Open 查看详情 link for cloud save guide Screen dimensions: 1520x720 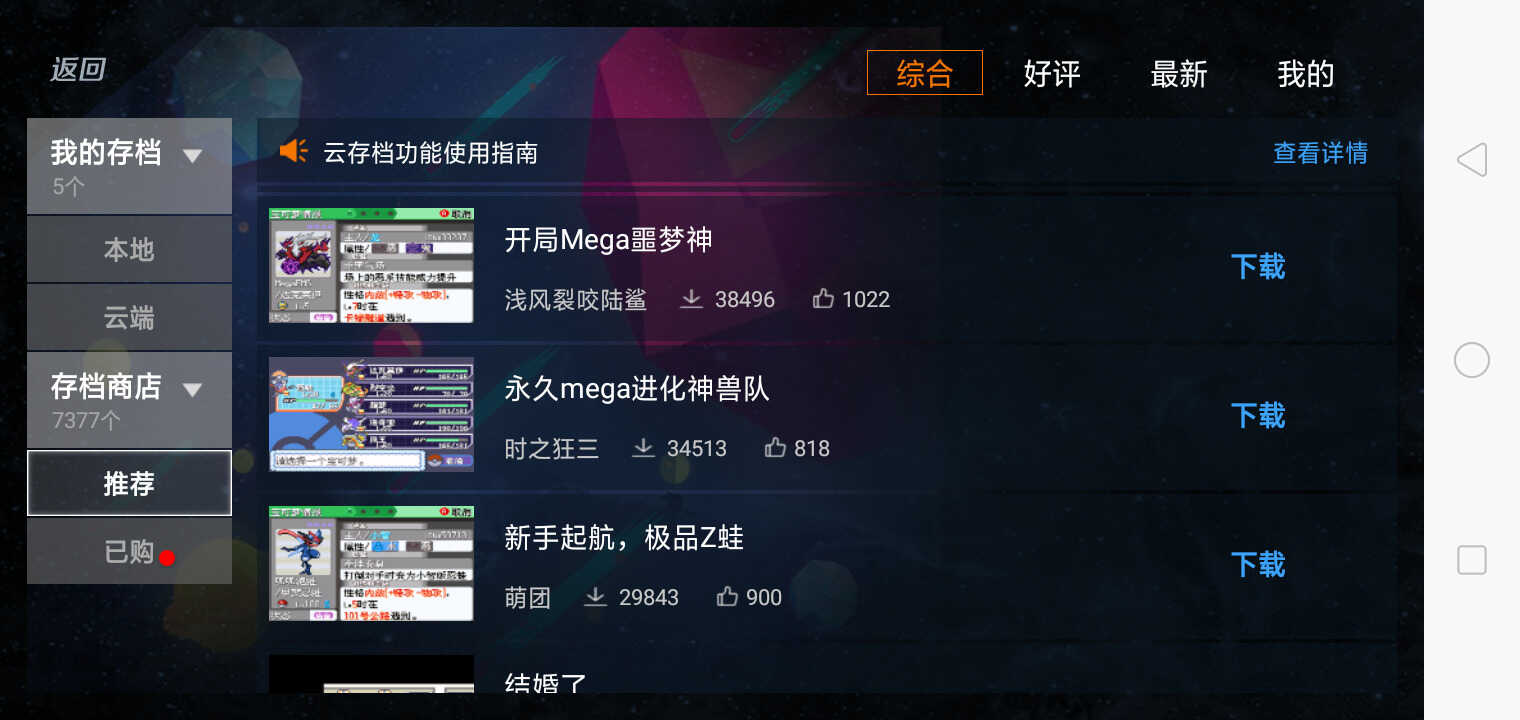[x=1320, y=153]
